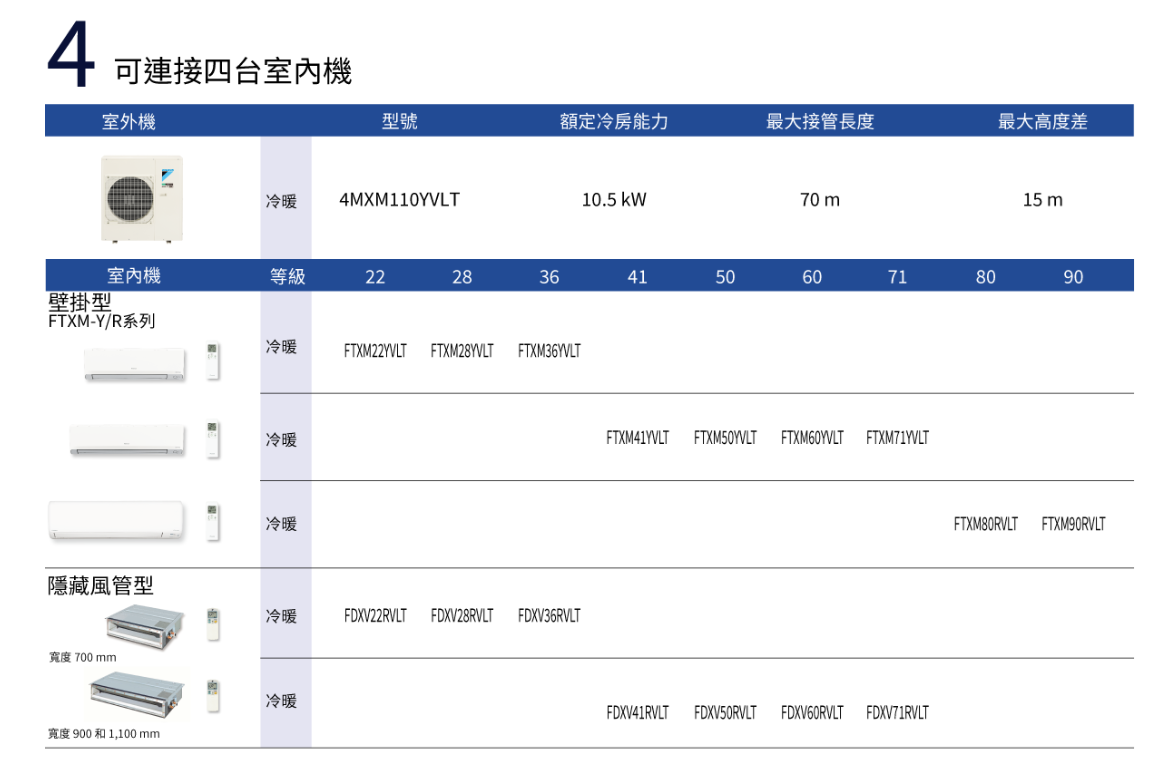The image size is (1157, 774).
Task: Click model FTXM28YVLT
Action: [x=462, y=351]
